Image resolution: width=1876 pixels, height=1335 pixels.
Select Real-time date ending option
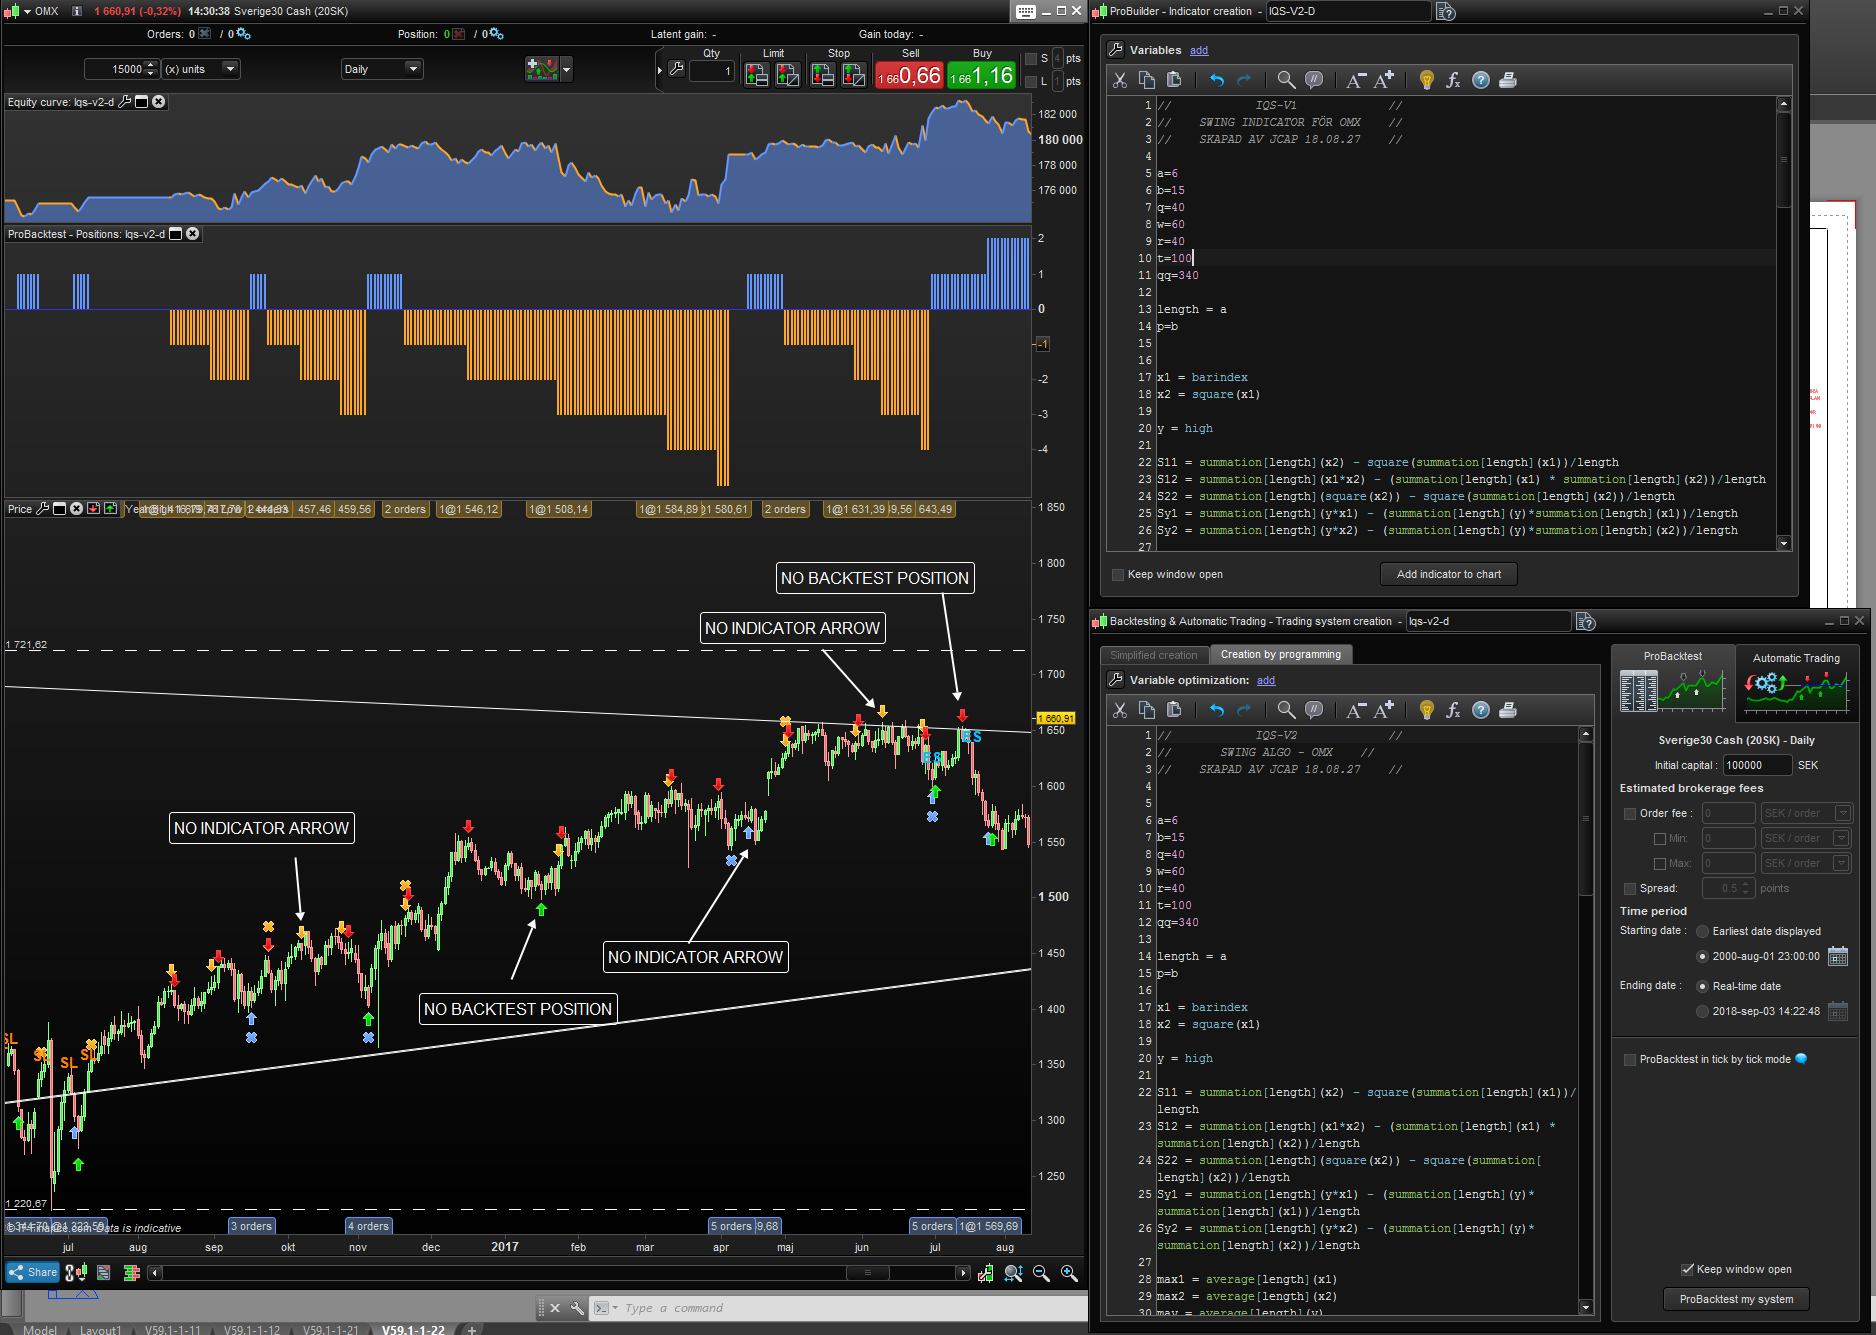[x=1703, y=987]
